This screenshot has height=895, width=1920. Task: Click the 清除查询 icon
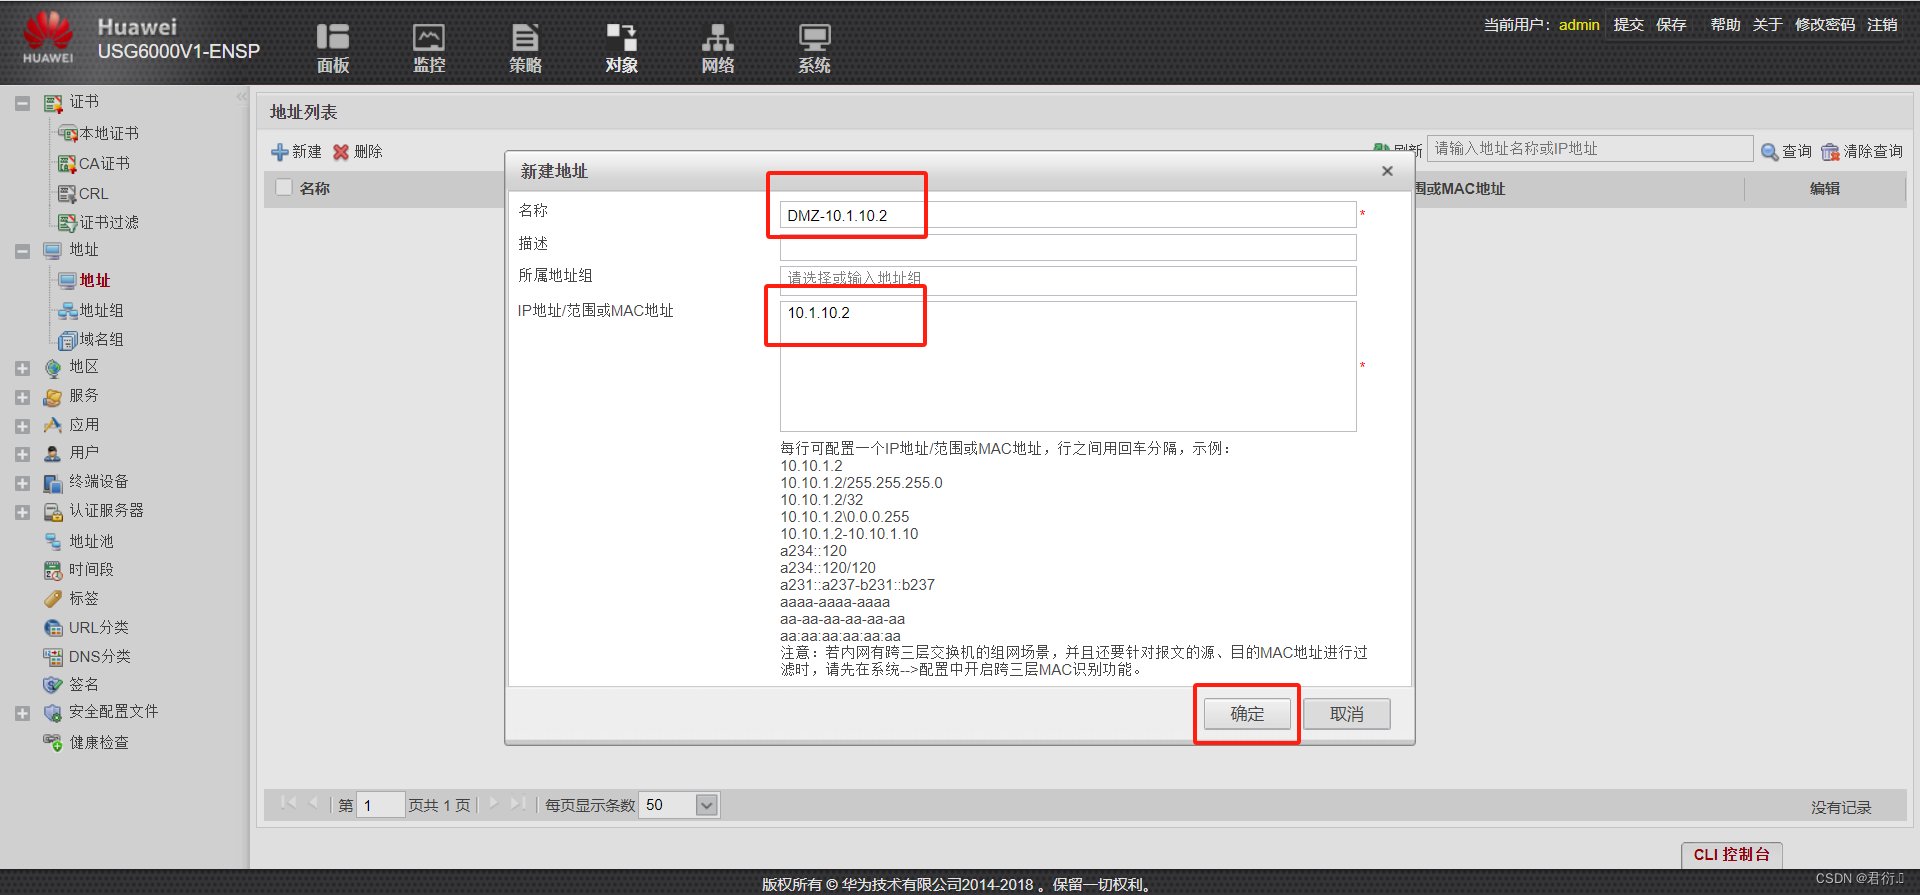click(x=1830, y=152)
